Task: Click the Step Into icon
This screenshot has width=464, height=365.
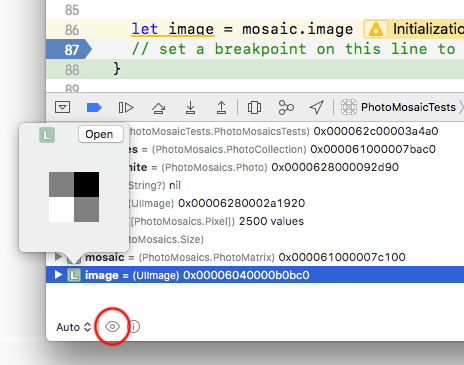Action: pos(190,107)
